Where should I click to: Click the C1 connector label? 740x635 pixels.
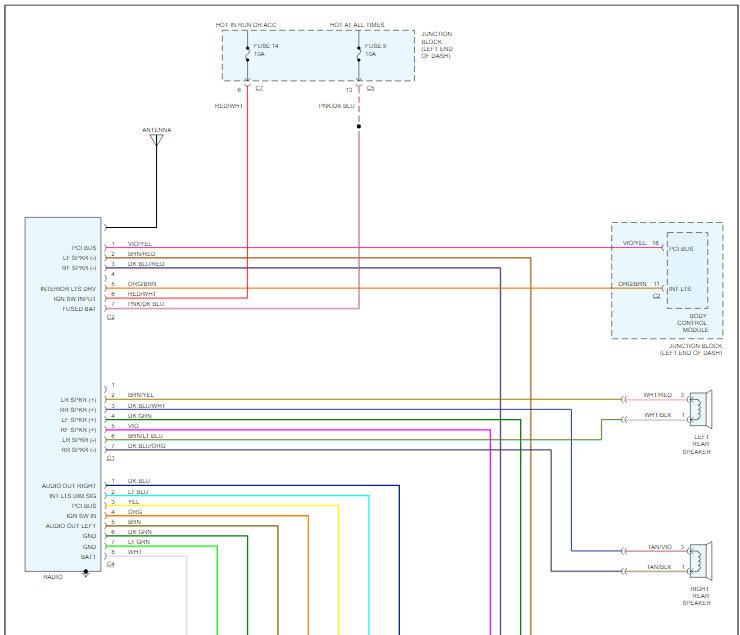110,458
